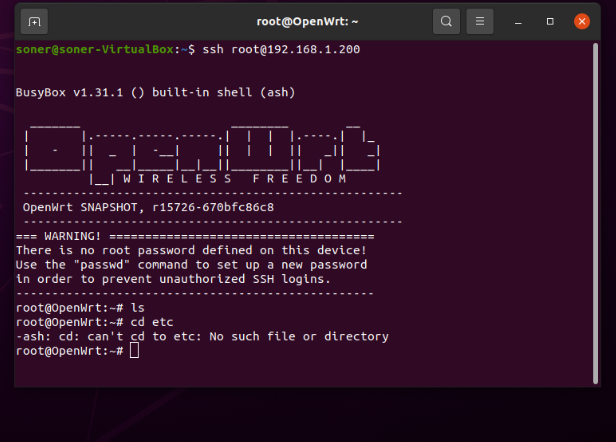Click the 'cd etc' command line
The image size is (616, 442).
click(94, 323)
